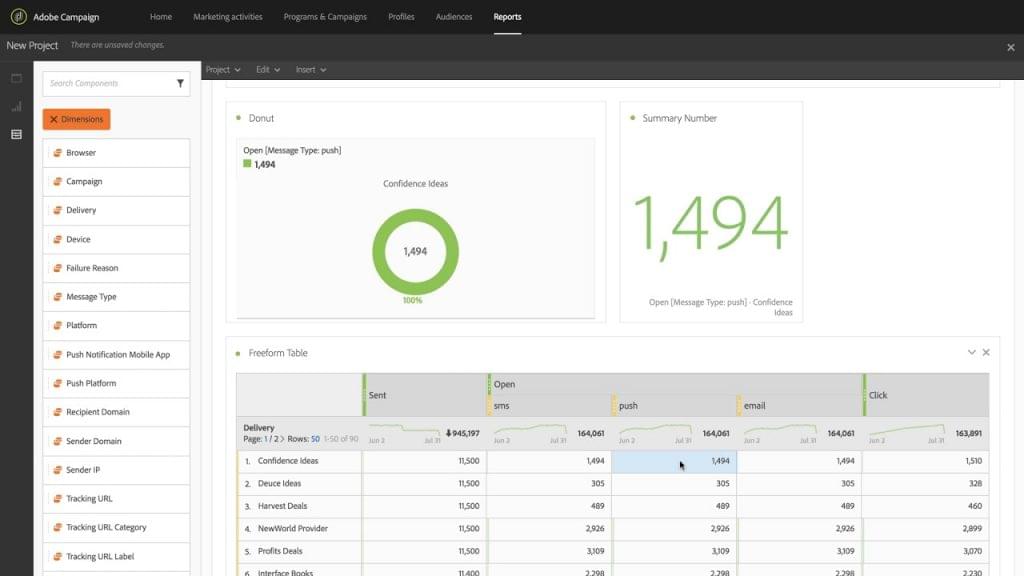Select the Deuce Ideas row label

click(280, 484)
